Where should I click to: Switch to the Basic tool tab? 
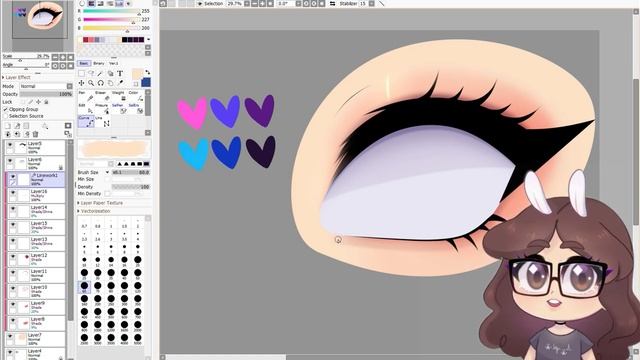click(84, 63)
